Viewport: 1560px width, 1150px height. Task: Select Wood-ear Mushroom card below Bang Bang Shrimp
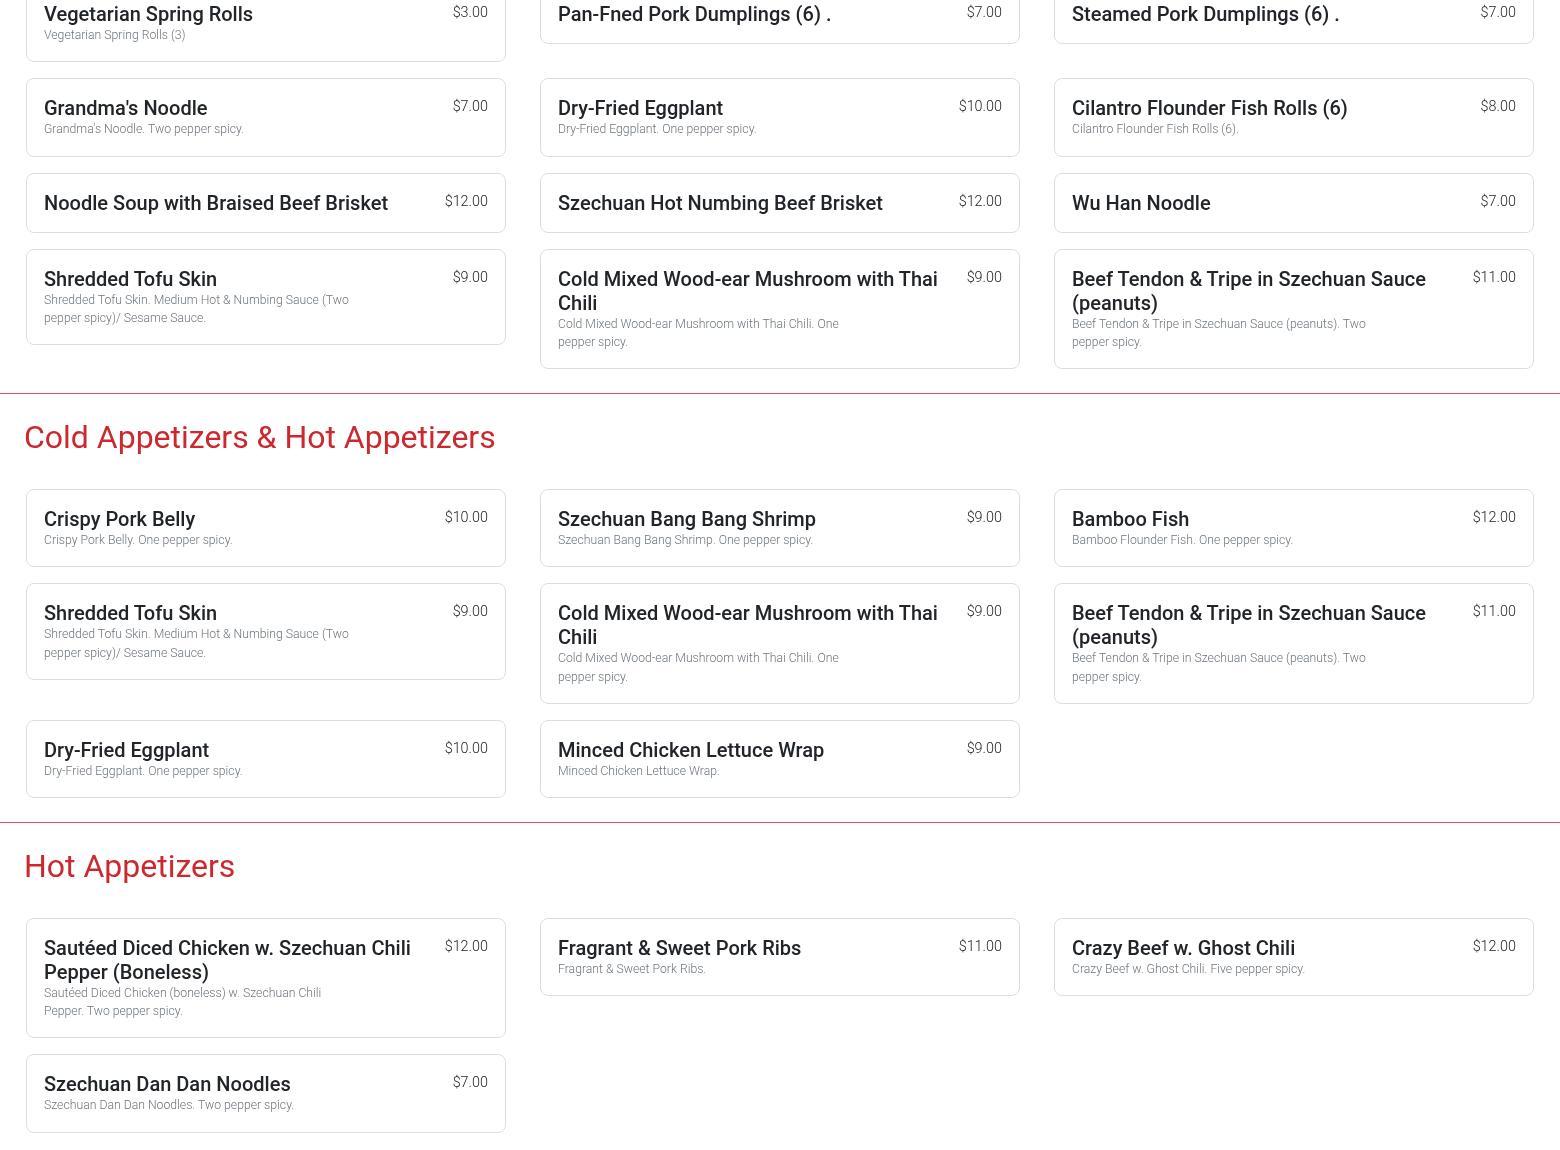tap(779, 643)
